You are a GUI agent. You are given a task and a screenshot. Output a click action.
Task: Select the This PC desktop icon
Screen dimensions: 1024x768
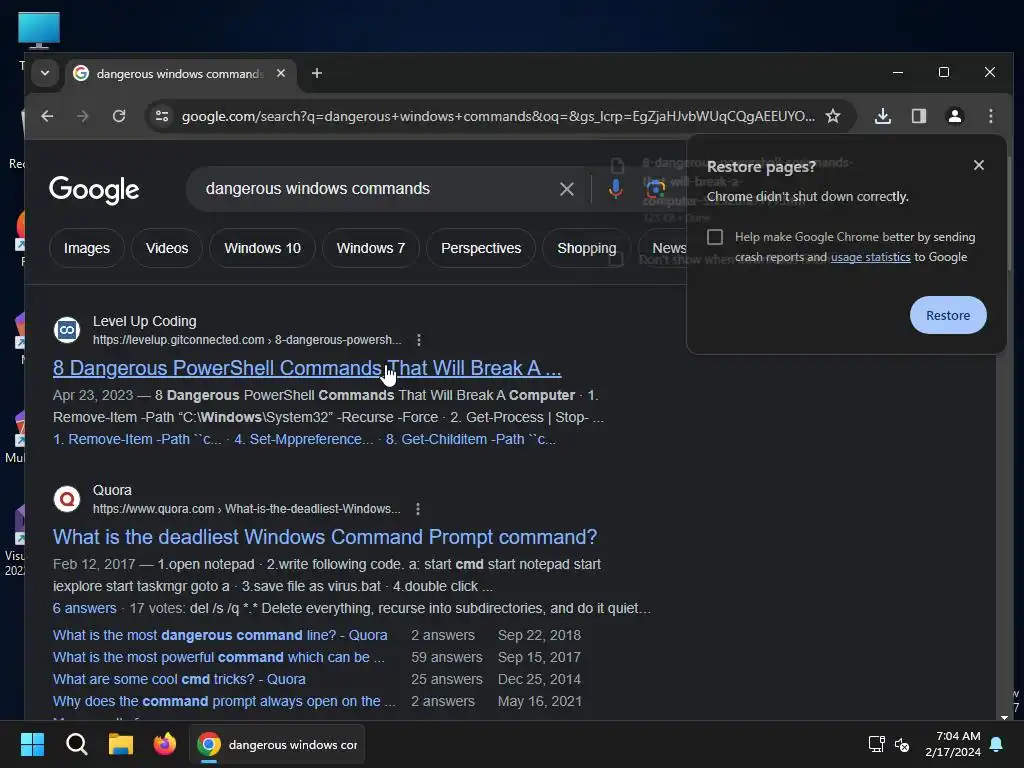pyautogui.click(x=39, y=30)
